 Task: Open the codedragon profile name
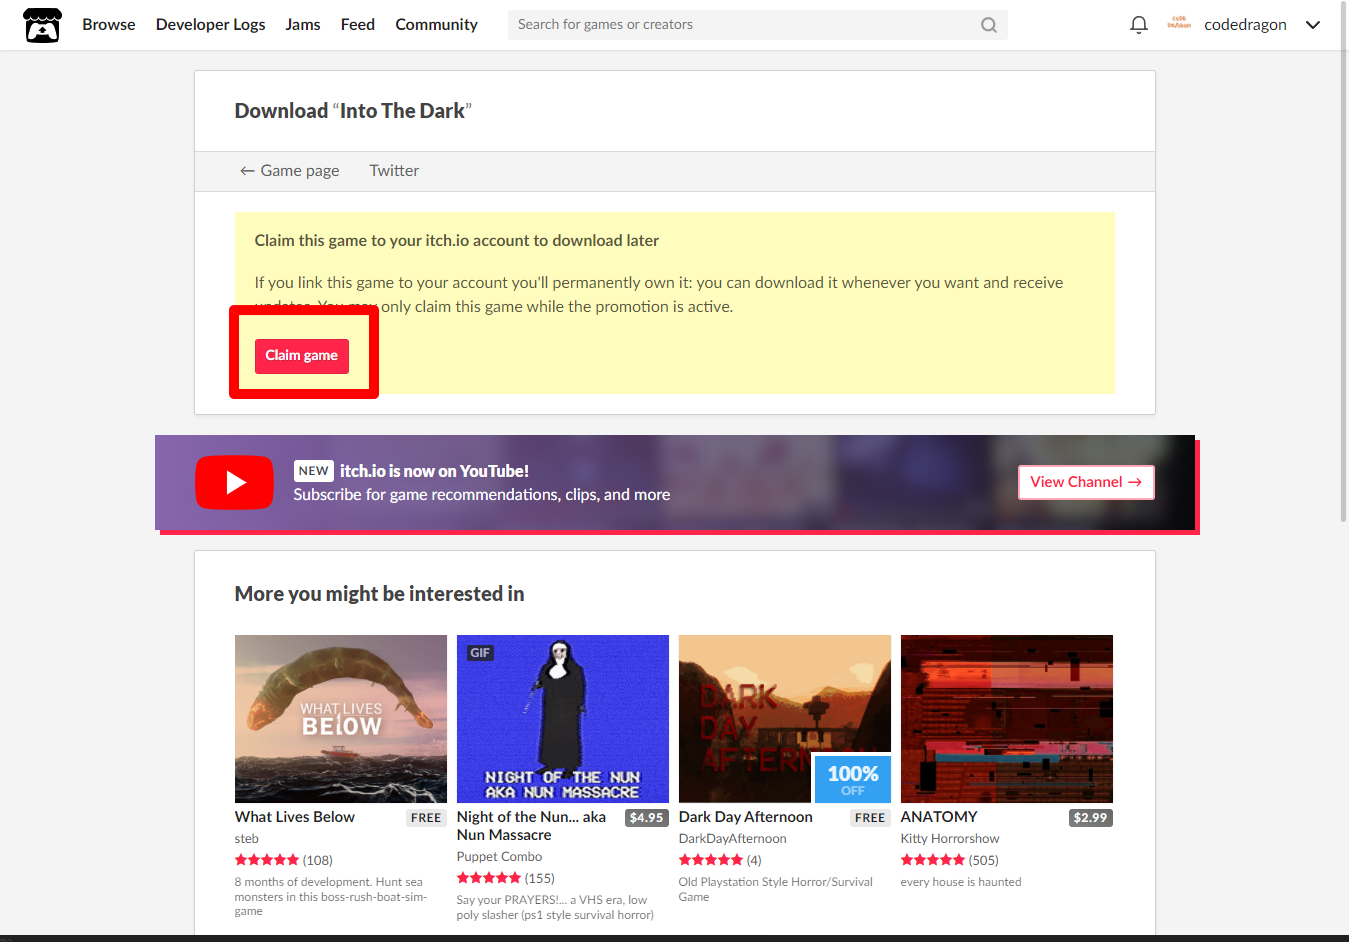[1245, 25]
